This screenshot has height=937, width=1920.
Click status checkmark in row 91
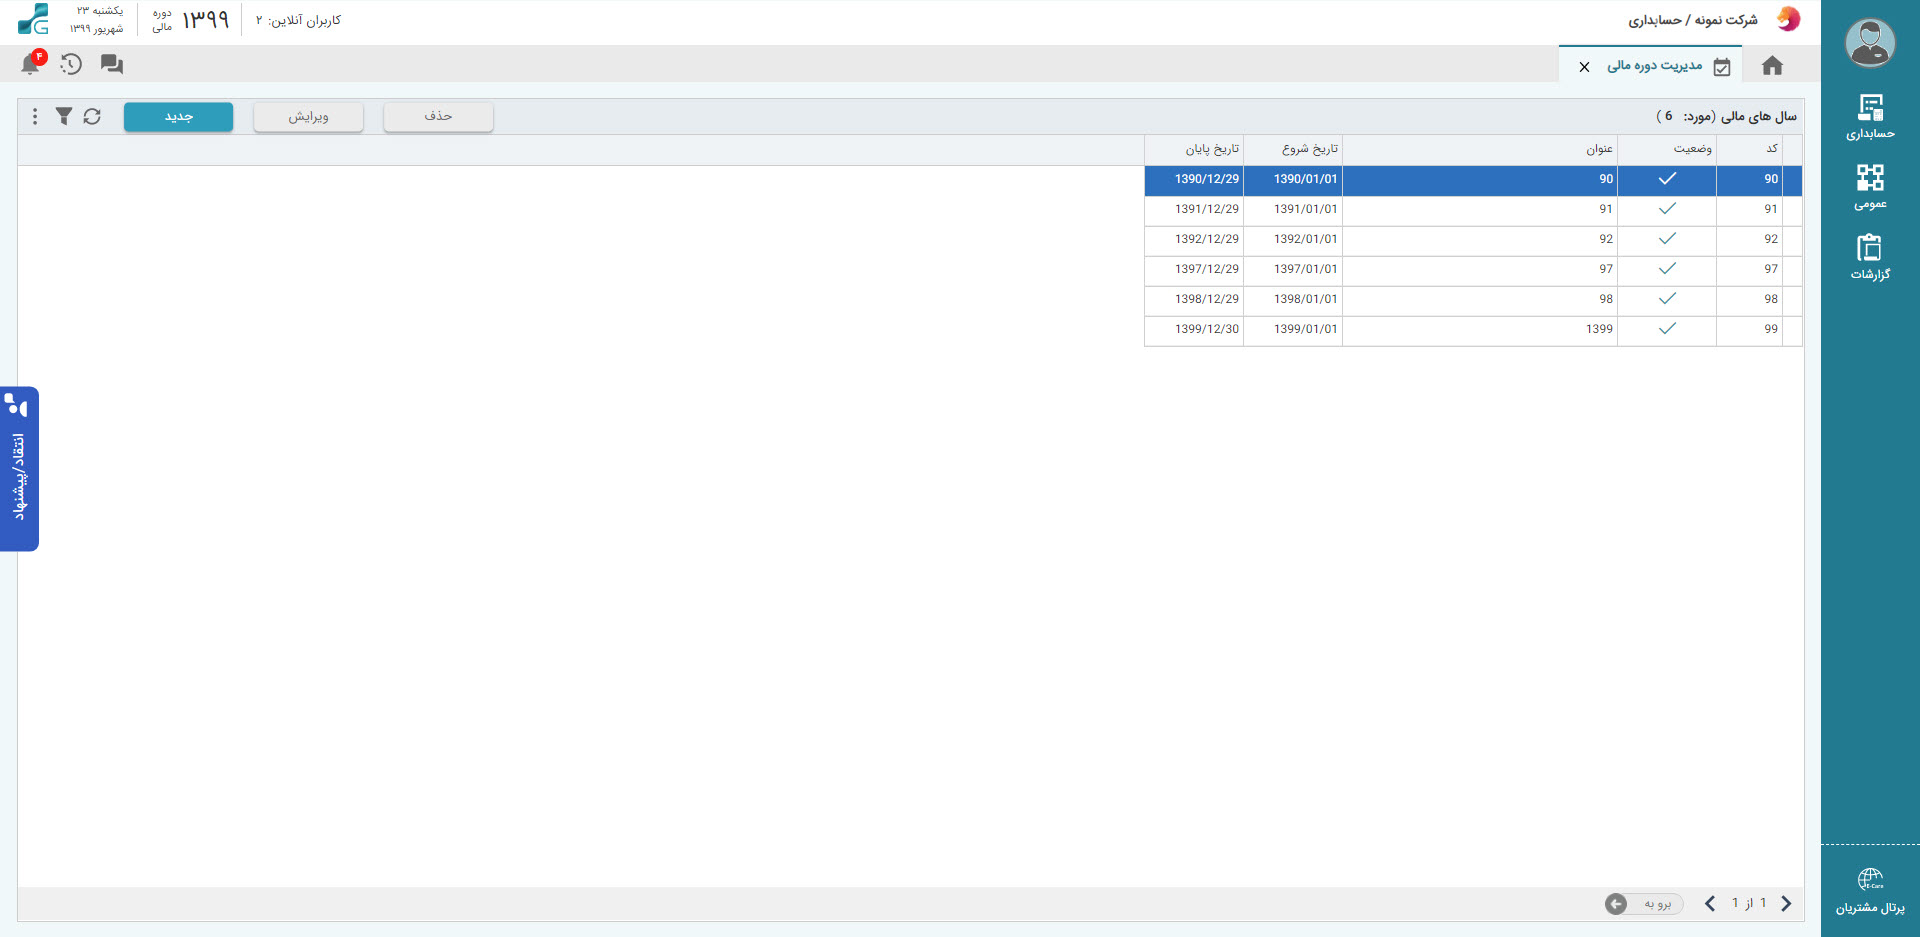(x=1667, y=209)
